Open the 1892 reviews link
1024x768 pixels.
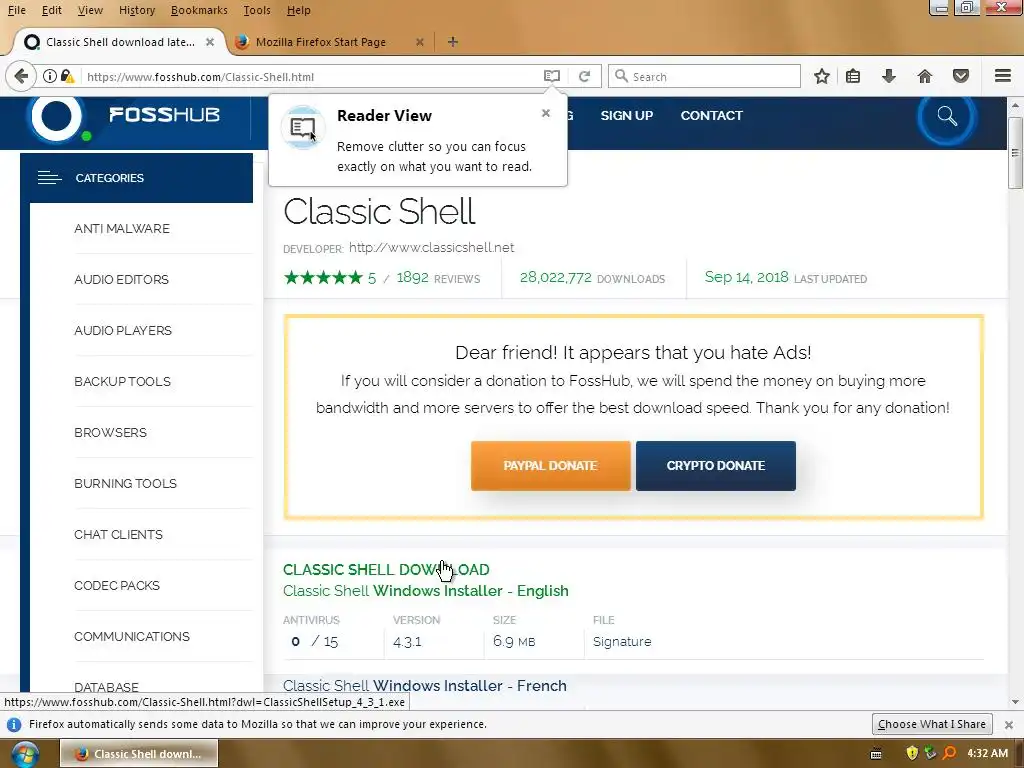click(438, 278)
